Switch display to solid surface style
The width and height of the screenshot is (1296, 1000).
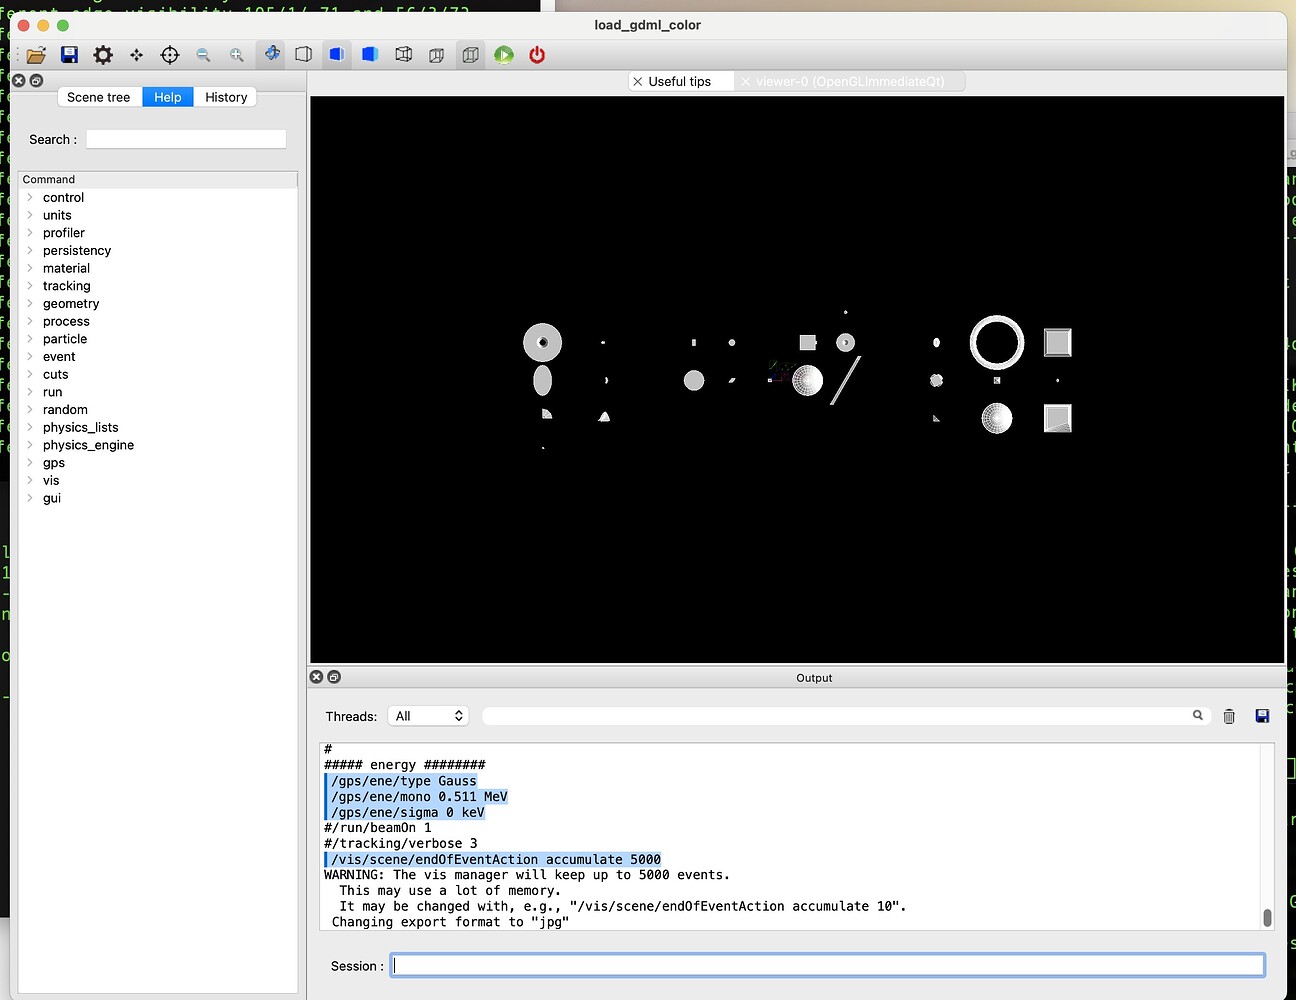[x=337, y=55]
